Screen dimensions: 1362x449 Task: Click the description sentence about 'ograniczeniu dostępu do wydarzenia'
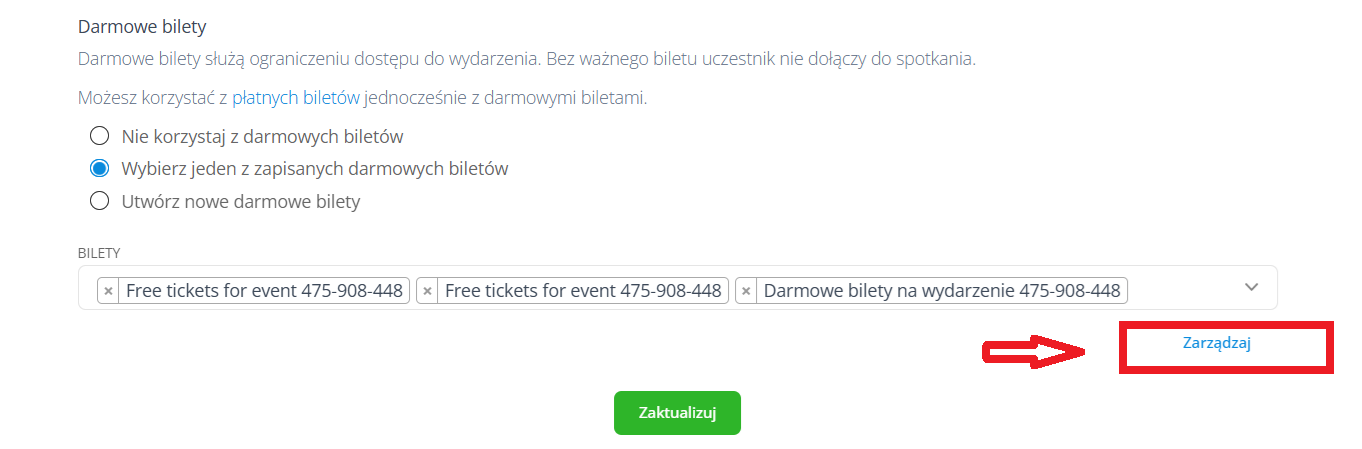(x=526, y=59)
